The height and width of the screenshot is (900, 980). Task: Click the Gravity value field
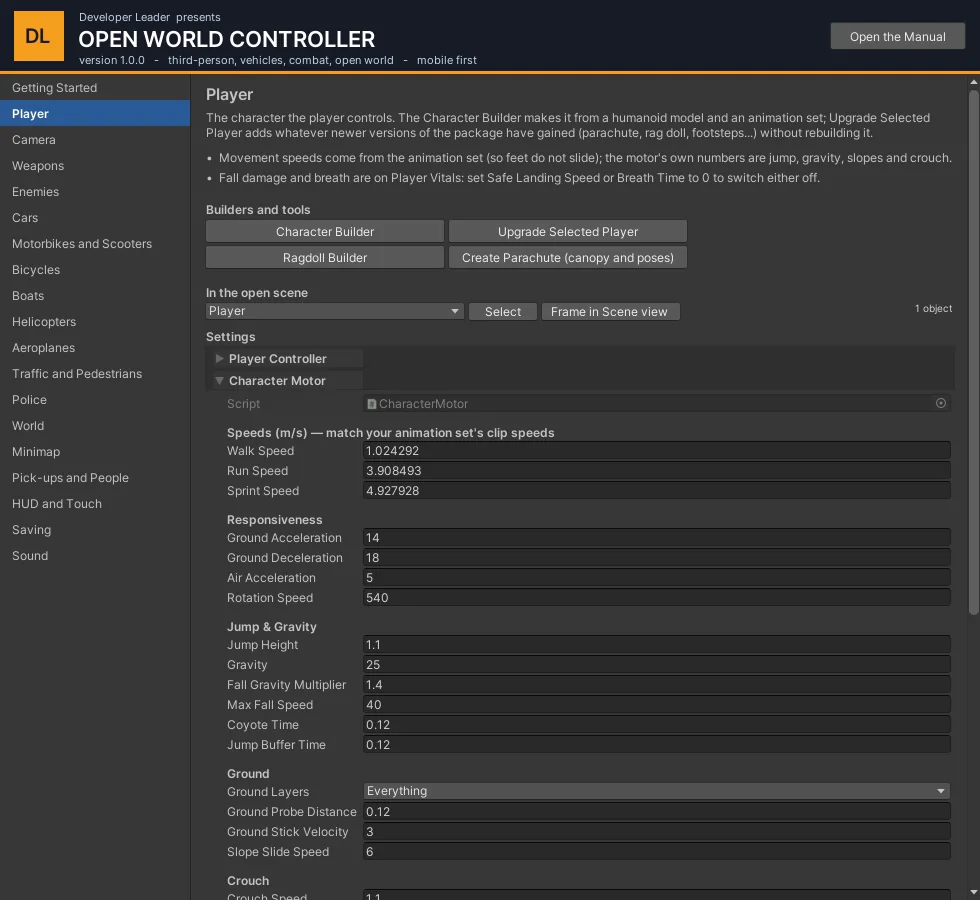(x=656, y=664)
